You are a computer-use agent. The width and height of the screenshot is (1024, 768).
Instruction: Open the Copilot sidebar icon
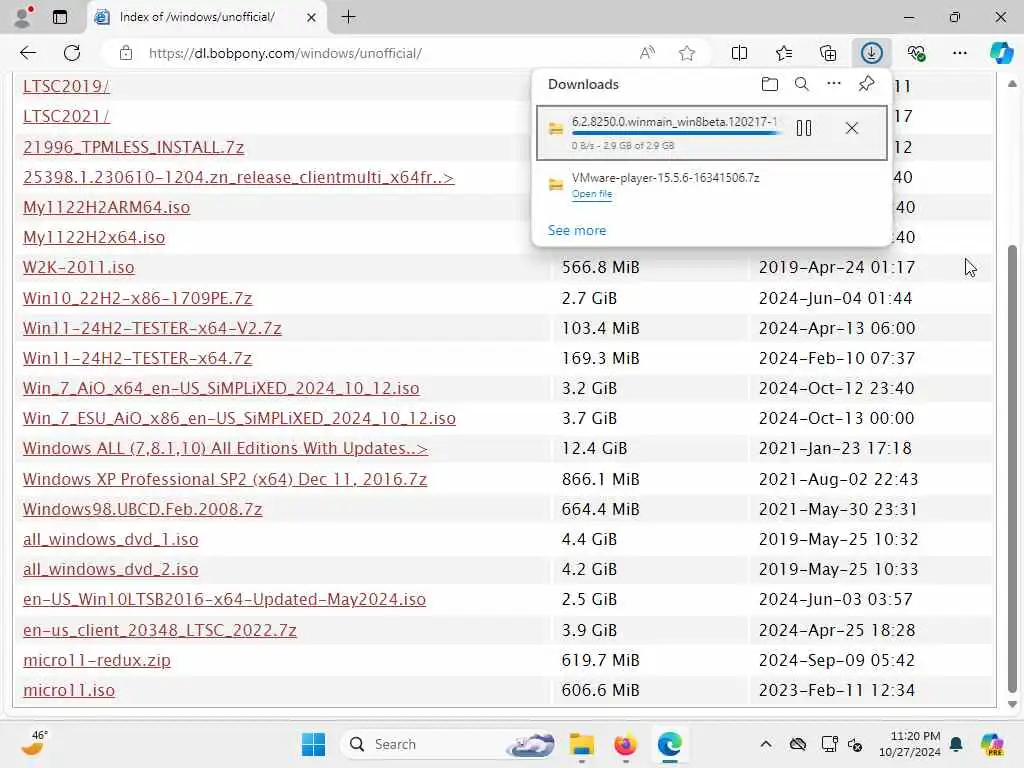[1001, 53]
